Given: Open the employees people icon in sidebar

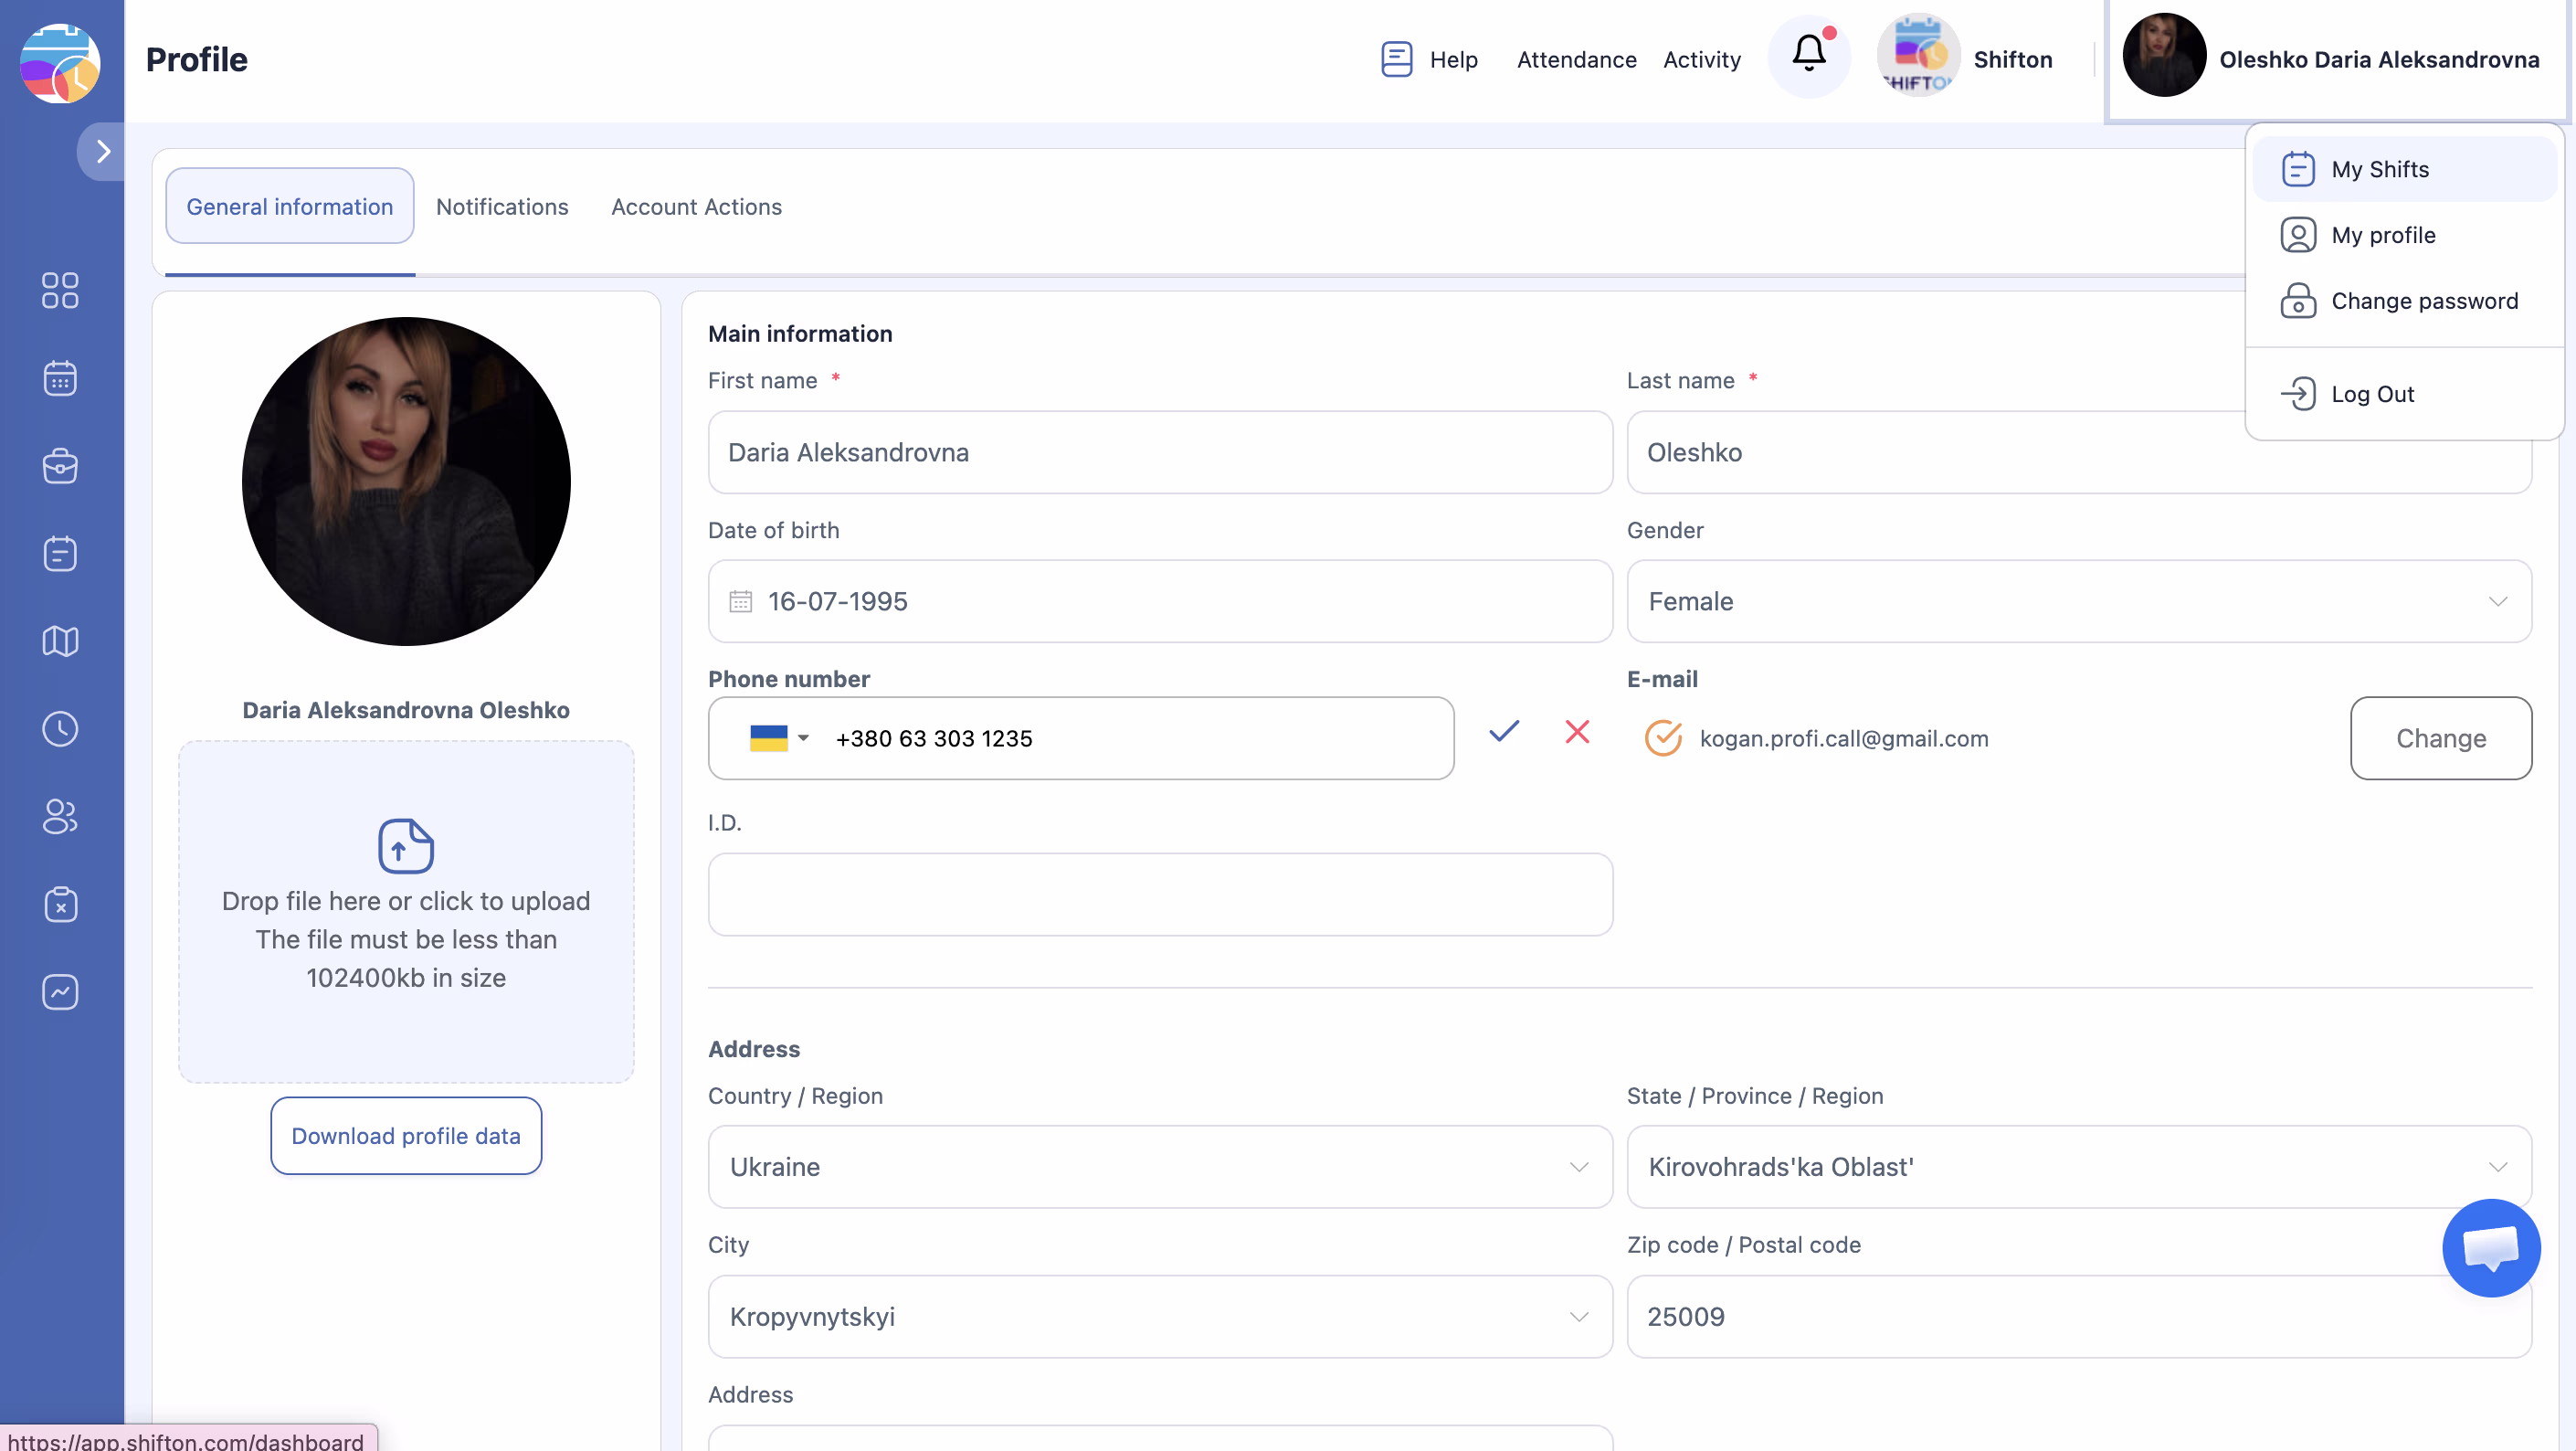Looking at the screenshot, I should coord(60,816).
